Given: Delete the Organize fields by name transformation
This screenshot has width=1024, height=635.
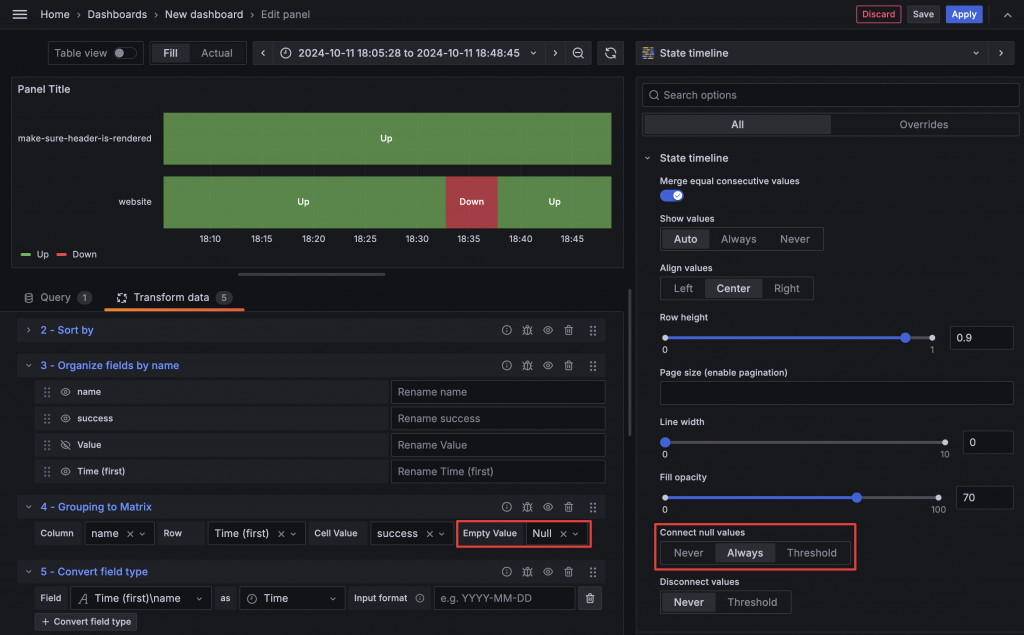Looking at the screenshot, I should point(569,365).
